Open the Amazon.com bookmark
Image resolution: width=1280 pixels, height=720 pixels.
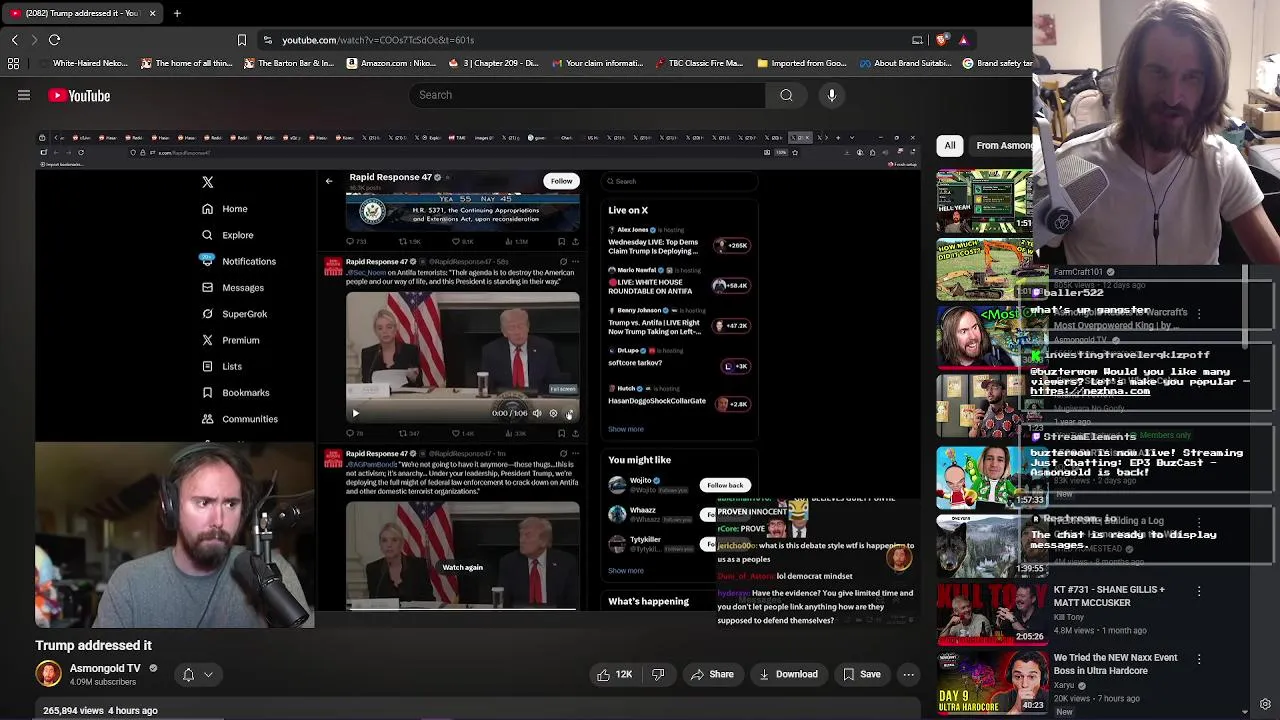391,63
